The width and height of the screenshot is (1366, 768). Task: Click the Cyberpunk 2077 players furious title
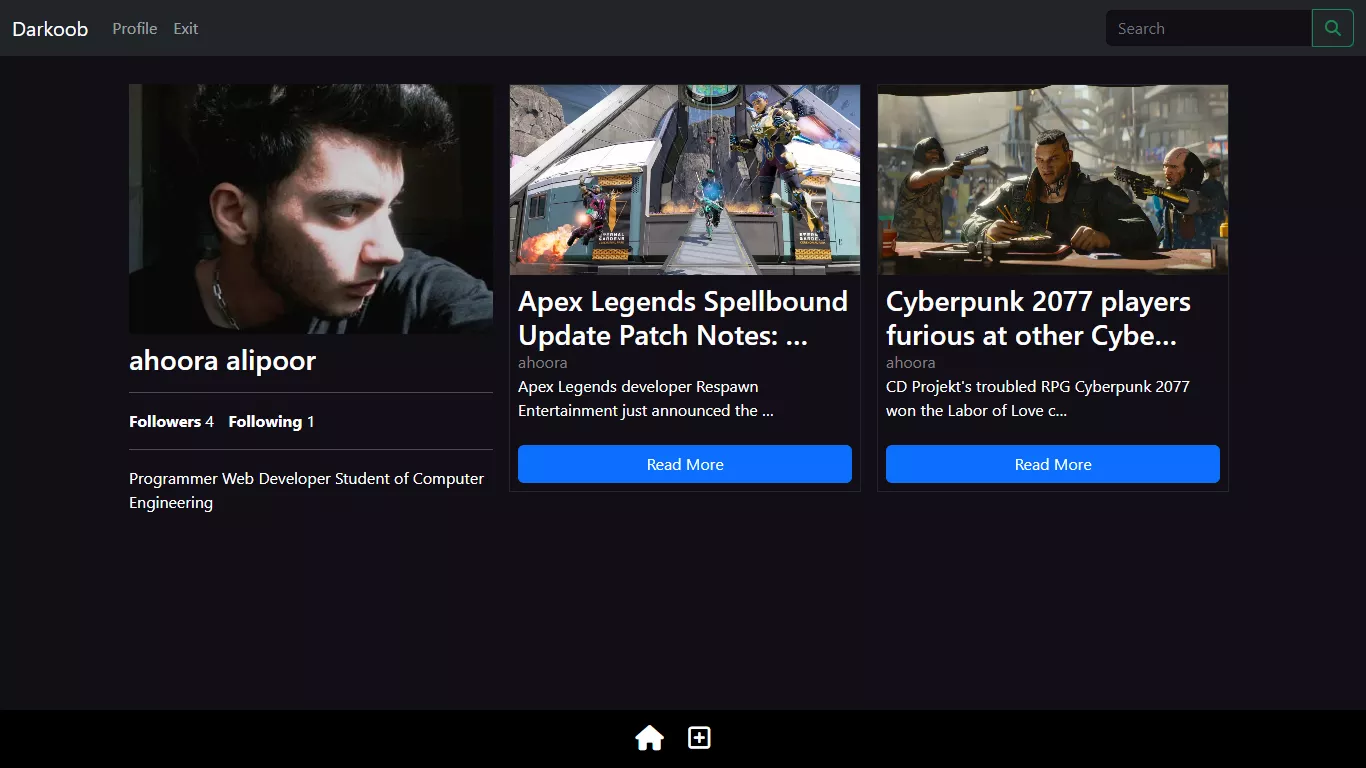1038,318
